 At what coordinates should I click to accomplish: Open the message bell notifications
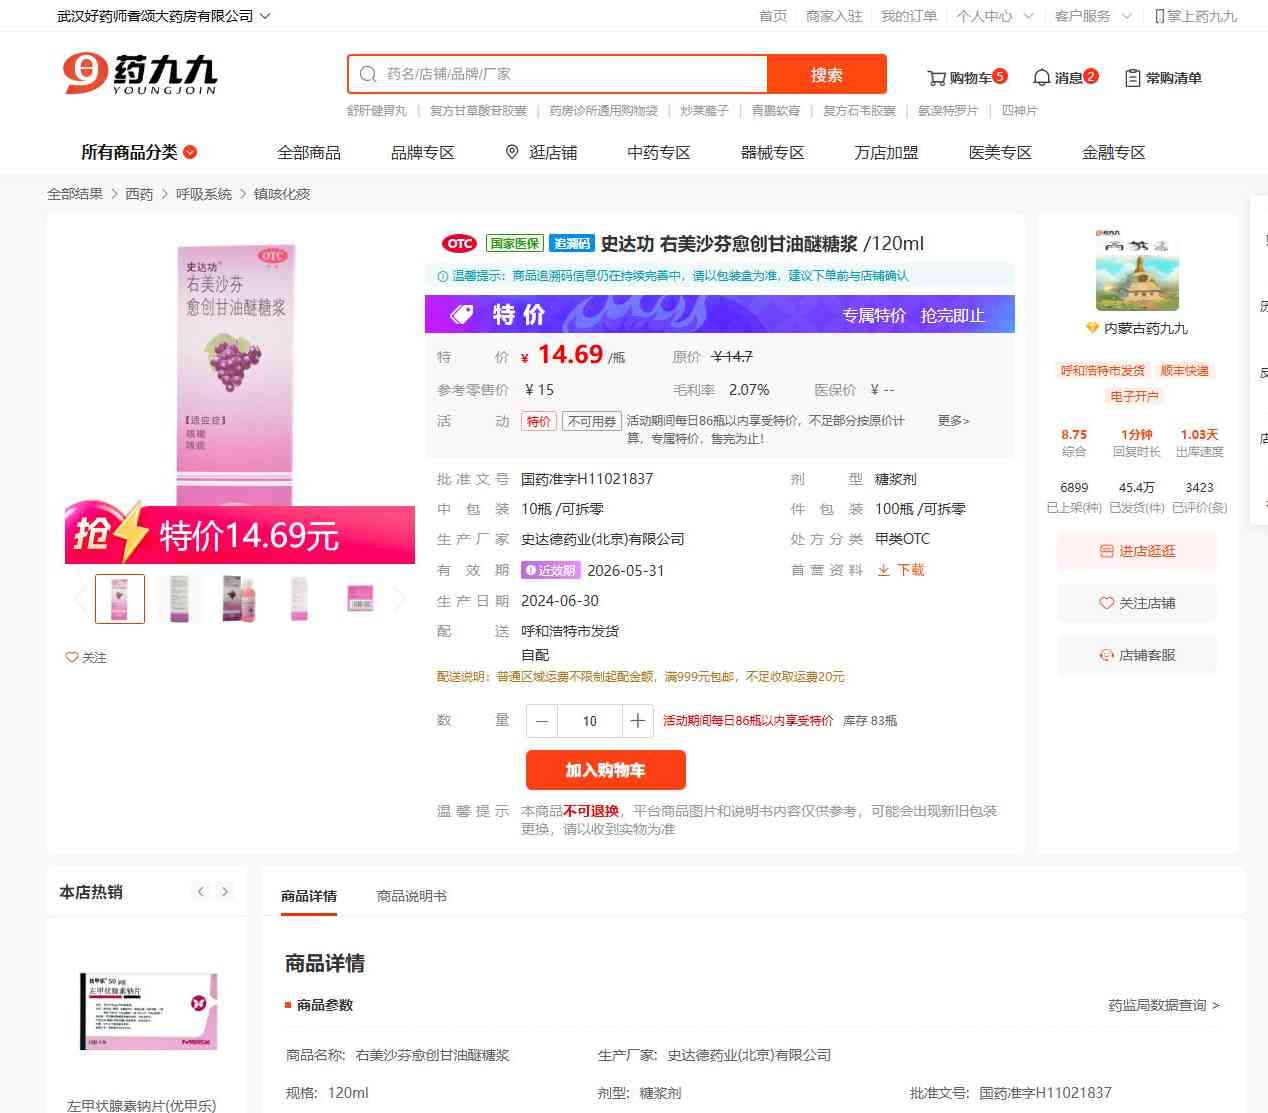(x=1041, y=77)
